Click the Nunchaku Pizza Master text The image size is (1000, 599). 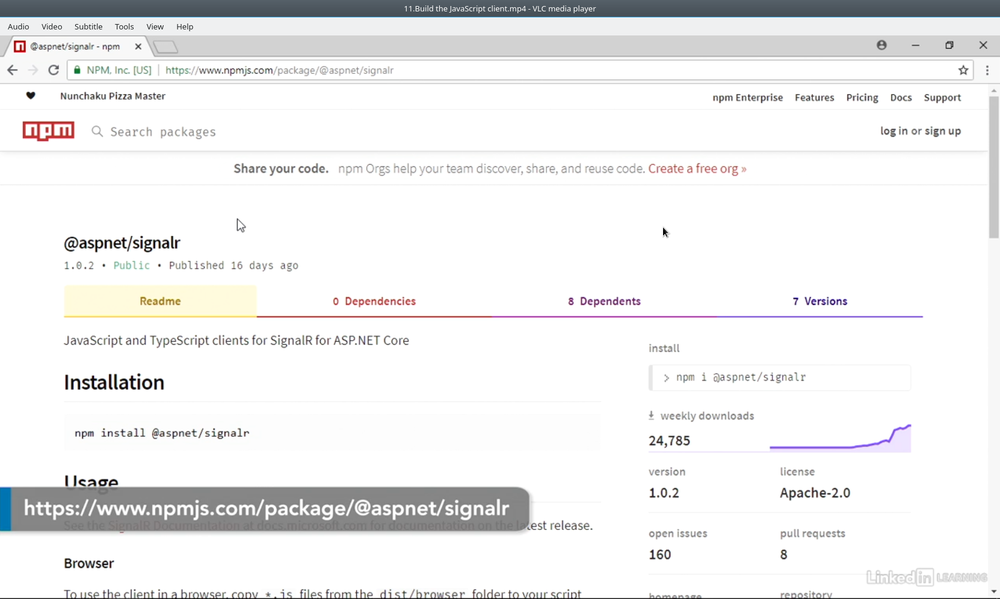(113, 96)
